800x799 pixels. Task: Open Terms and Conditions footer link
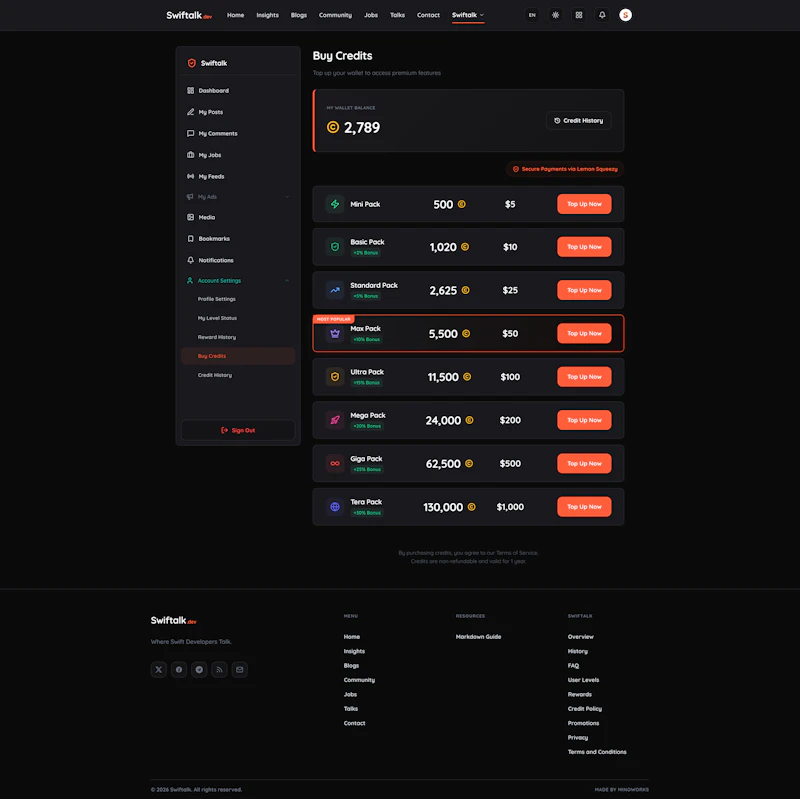[x=597, y=752]
